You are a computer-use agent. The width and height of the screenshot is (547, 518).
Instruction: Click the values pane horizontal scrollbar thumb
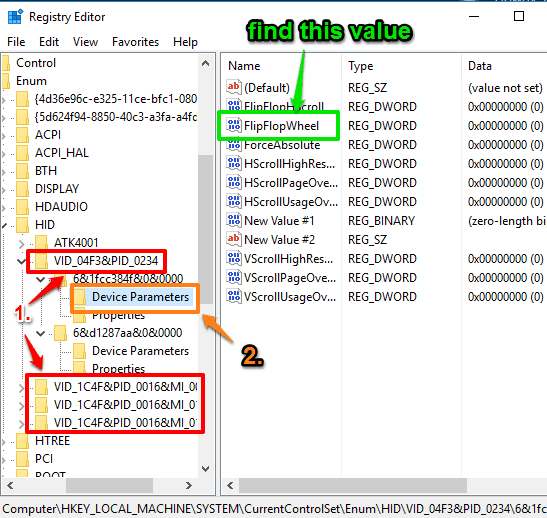[353, 485]
